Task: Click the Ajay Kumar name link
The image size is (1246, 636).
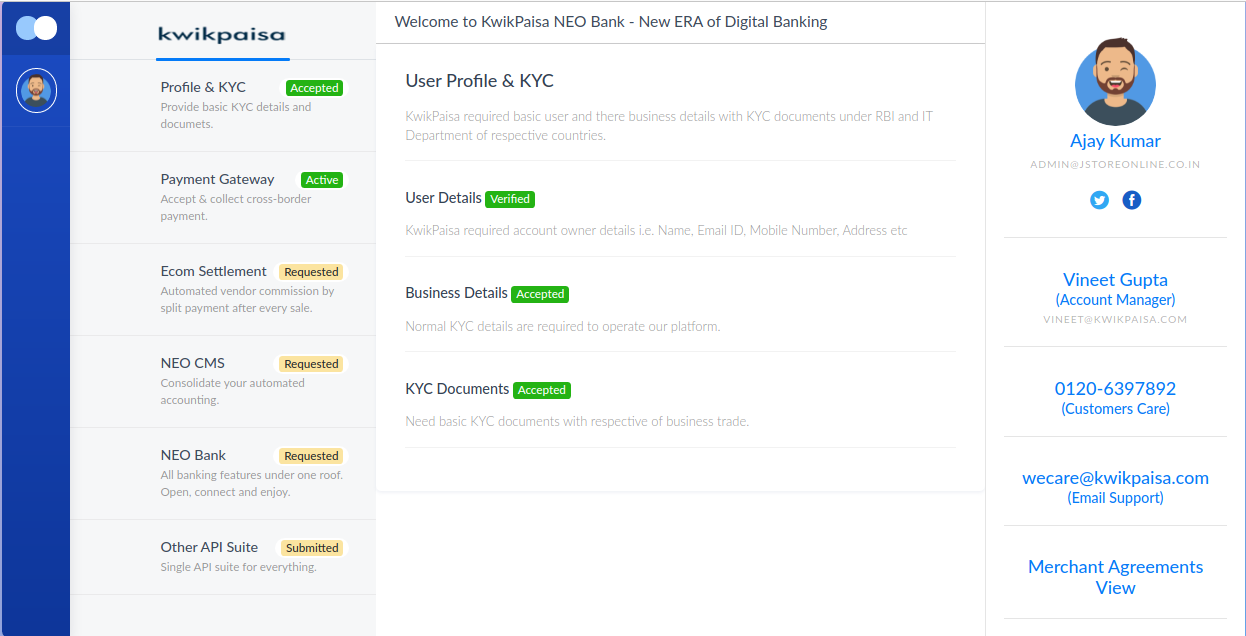Action: [x=1115, y=141]
